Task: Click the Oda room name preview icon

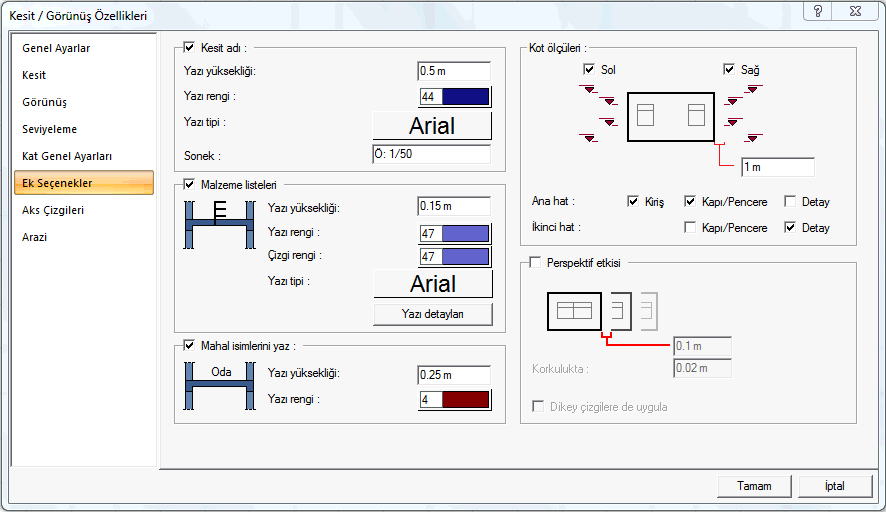Action: (220, 386)
